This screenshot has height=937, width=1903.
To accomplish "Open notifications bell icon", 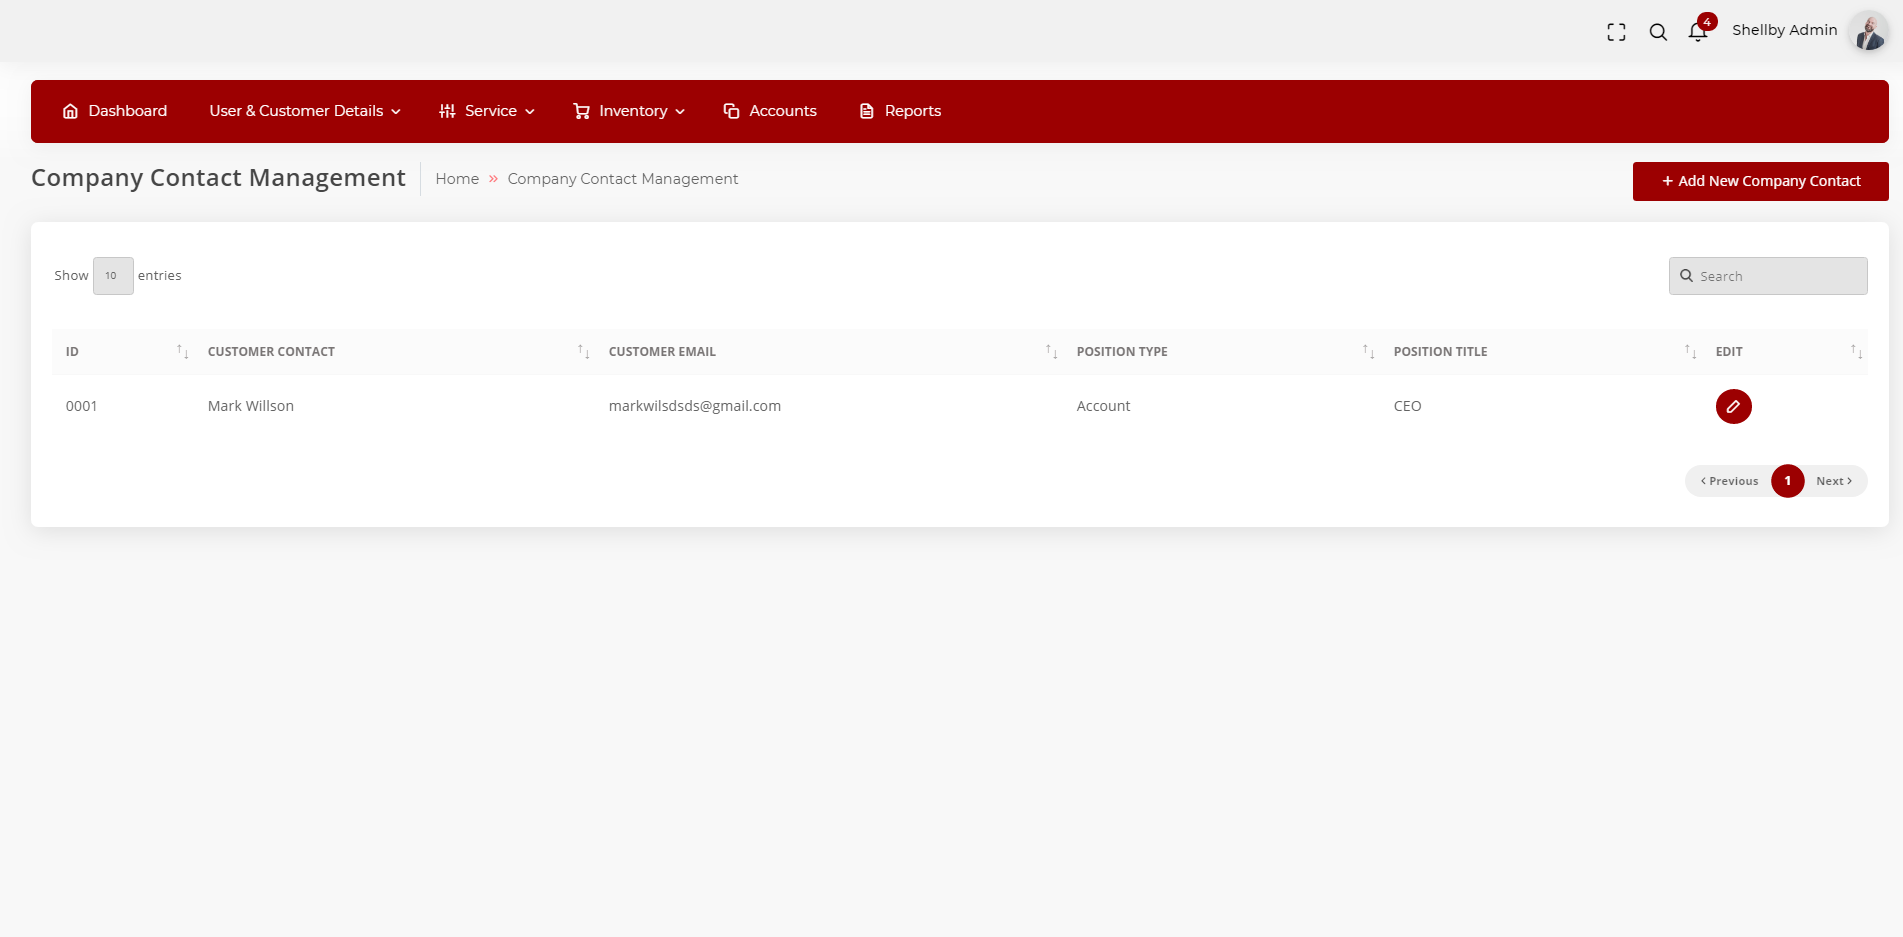I will point(1697,32).
